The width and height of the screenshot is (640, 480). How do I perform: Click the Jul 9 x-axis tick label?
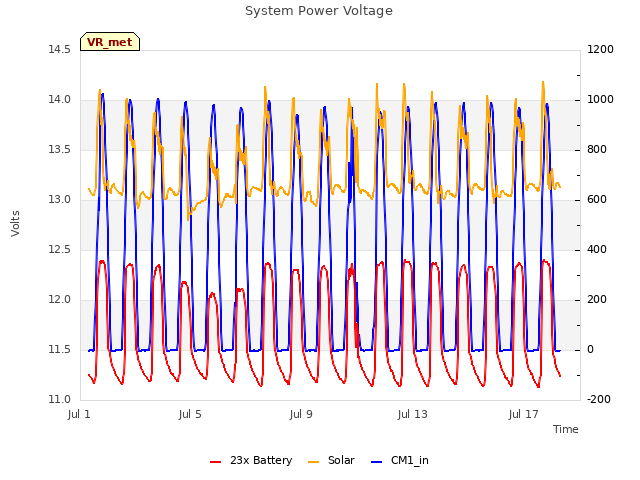tap(301, 414)
